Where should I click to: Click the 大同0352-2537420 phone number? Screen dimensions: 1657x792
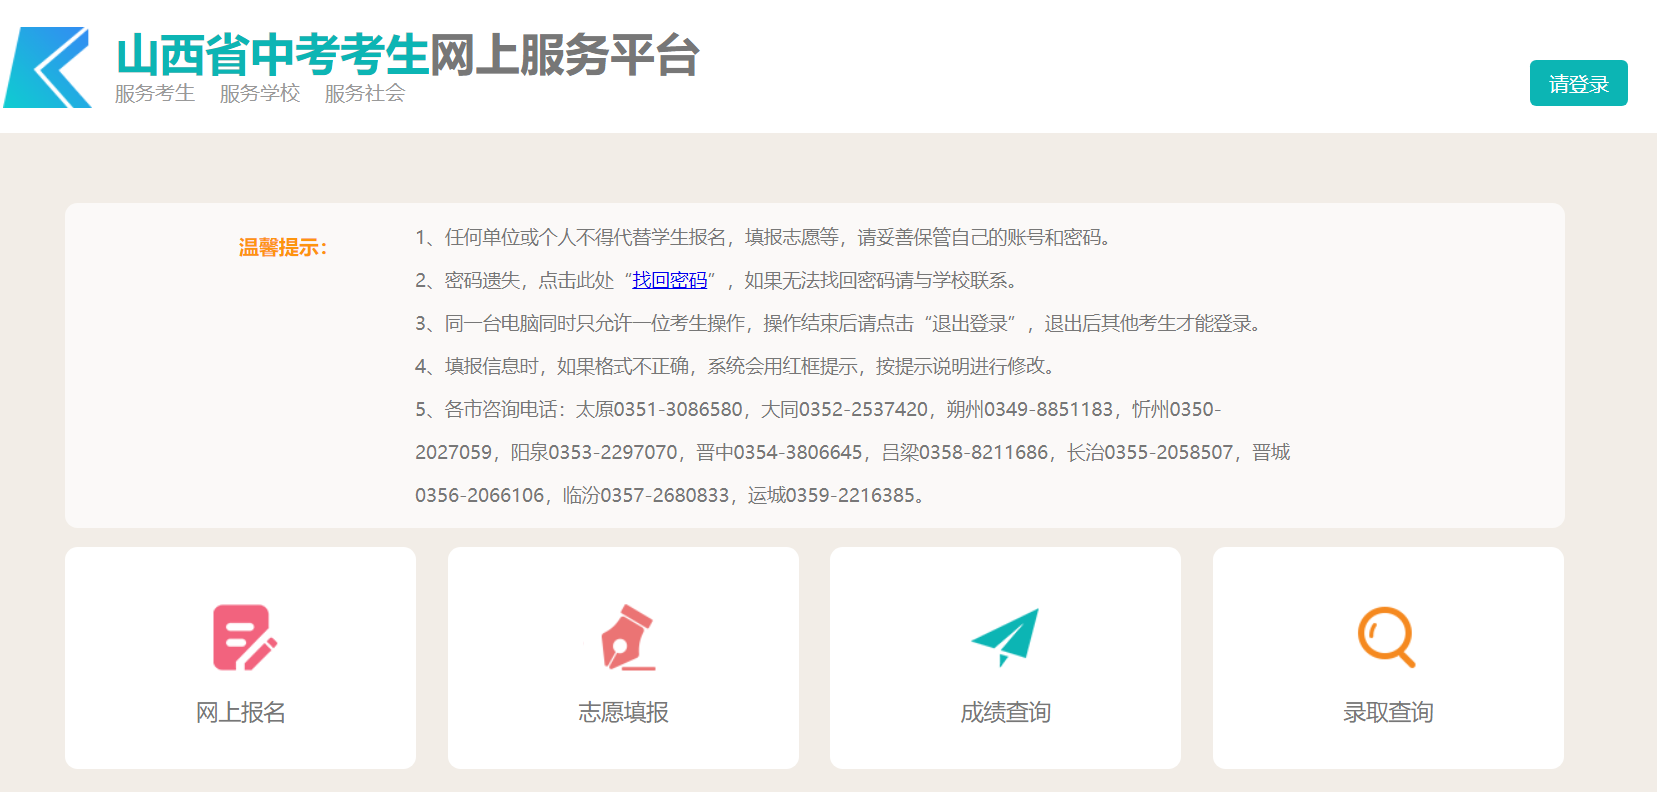coord(844,409)
